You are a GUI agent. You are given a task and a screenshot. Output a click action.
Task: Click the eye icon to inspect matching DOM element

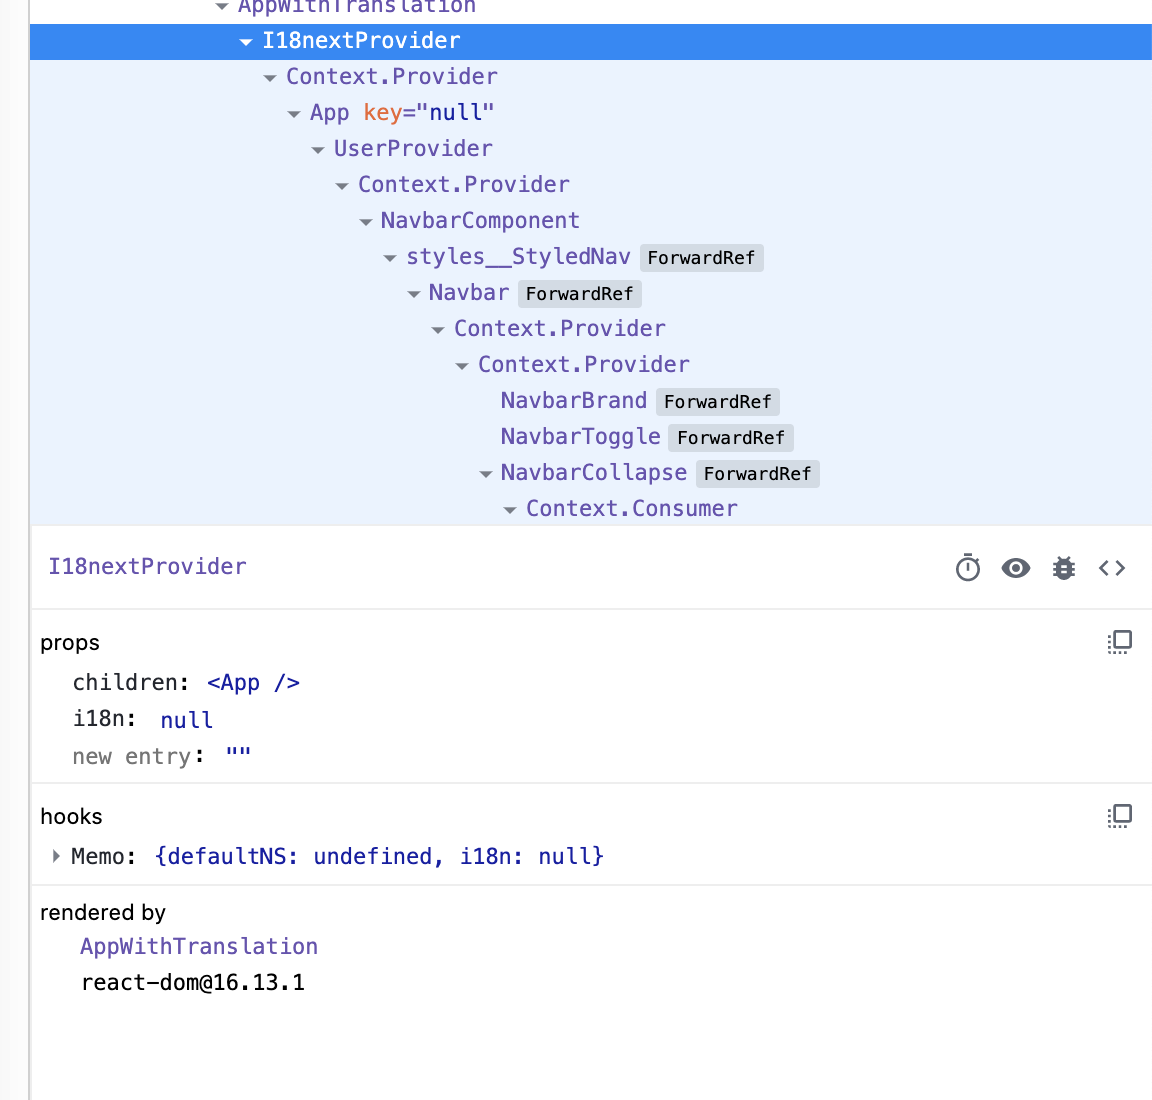pyautogui.click(x=1015, y=567)
